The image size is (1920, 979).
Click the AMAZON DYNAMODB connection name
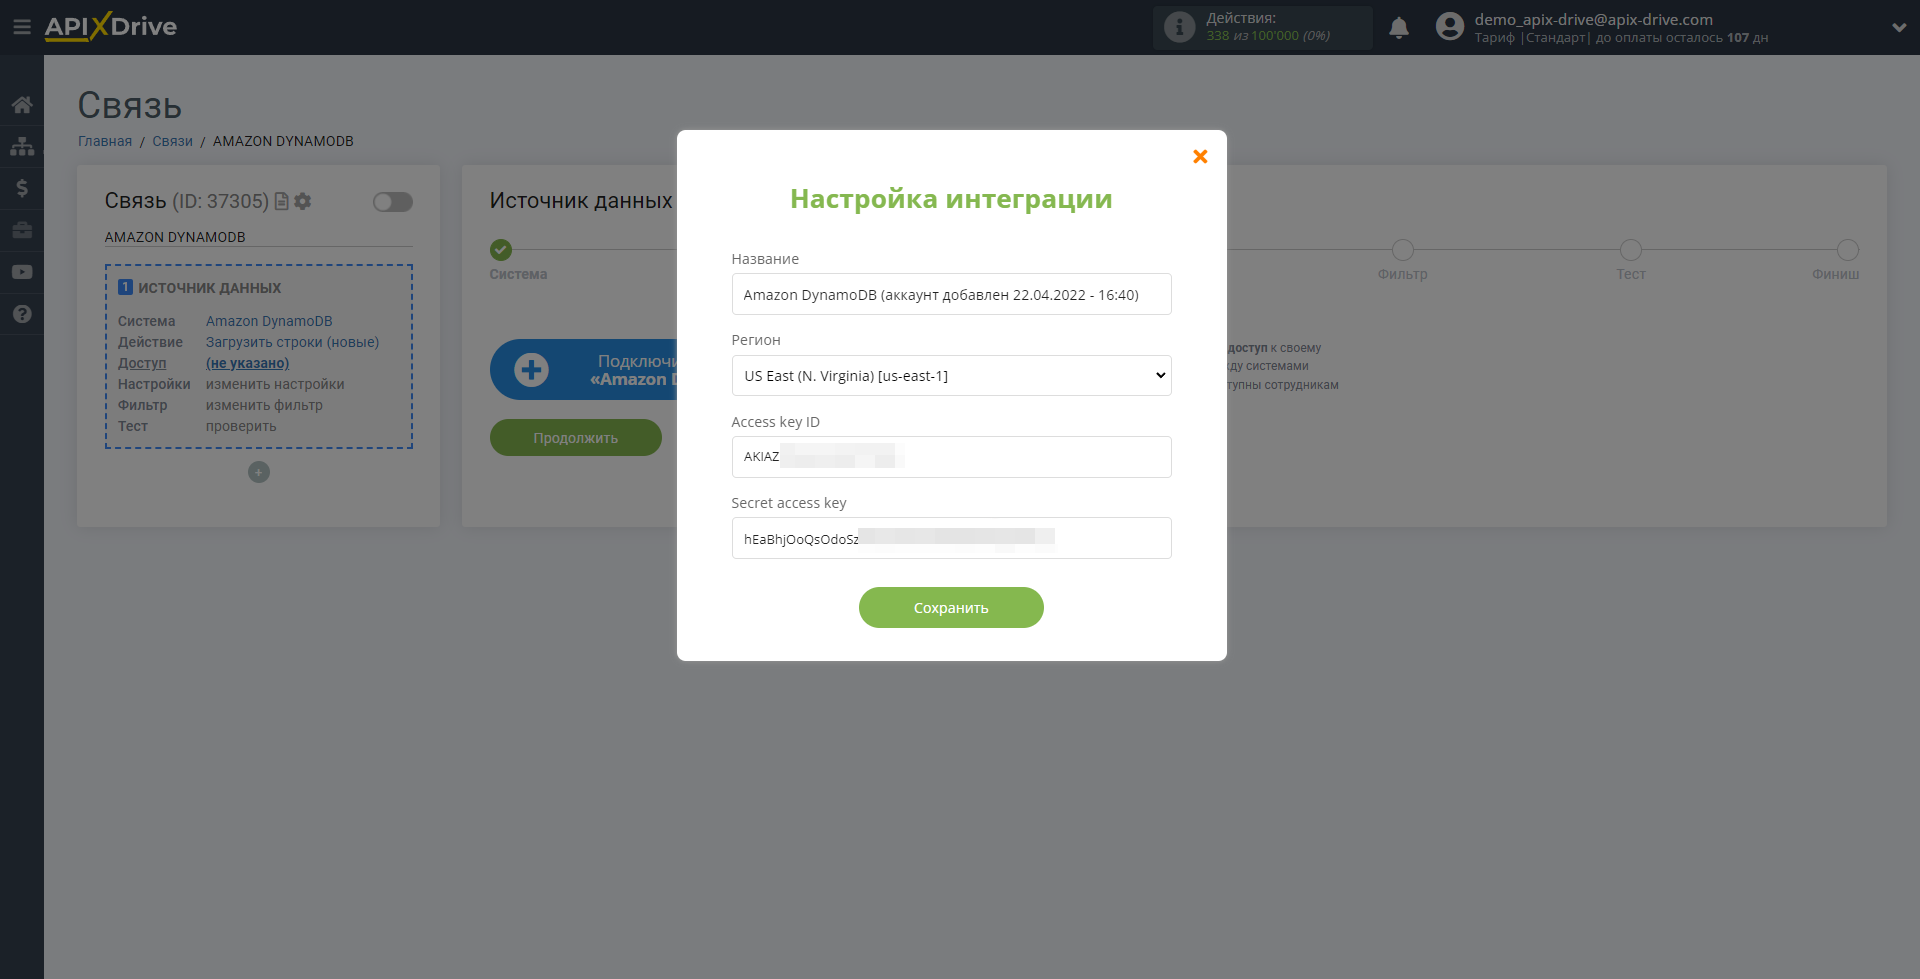(x=175, y=237)
